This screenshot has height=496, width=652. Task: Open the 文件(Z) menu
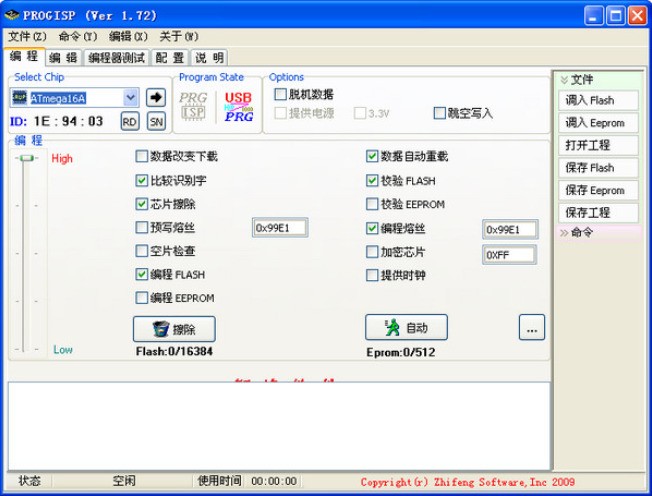[27, 37]
